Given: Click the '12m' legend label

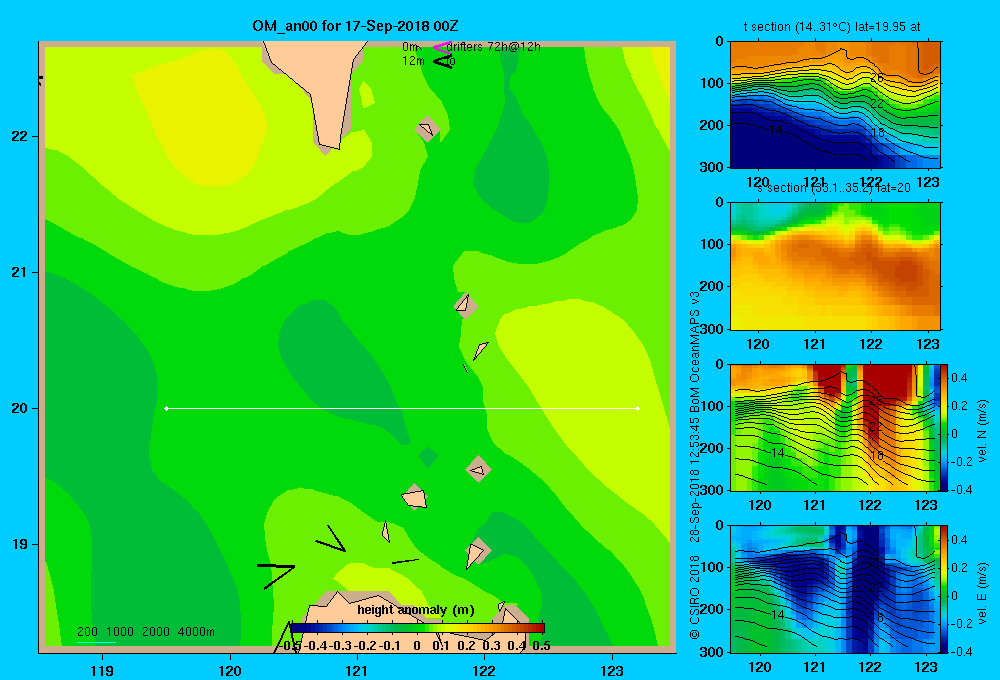Looking at the screenshot, I should point(413,61).
